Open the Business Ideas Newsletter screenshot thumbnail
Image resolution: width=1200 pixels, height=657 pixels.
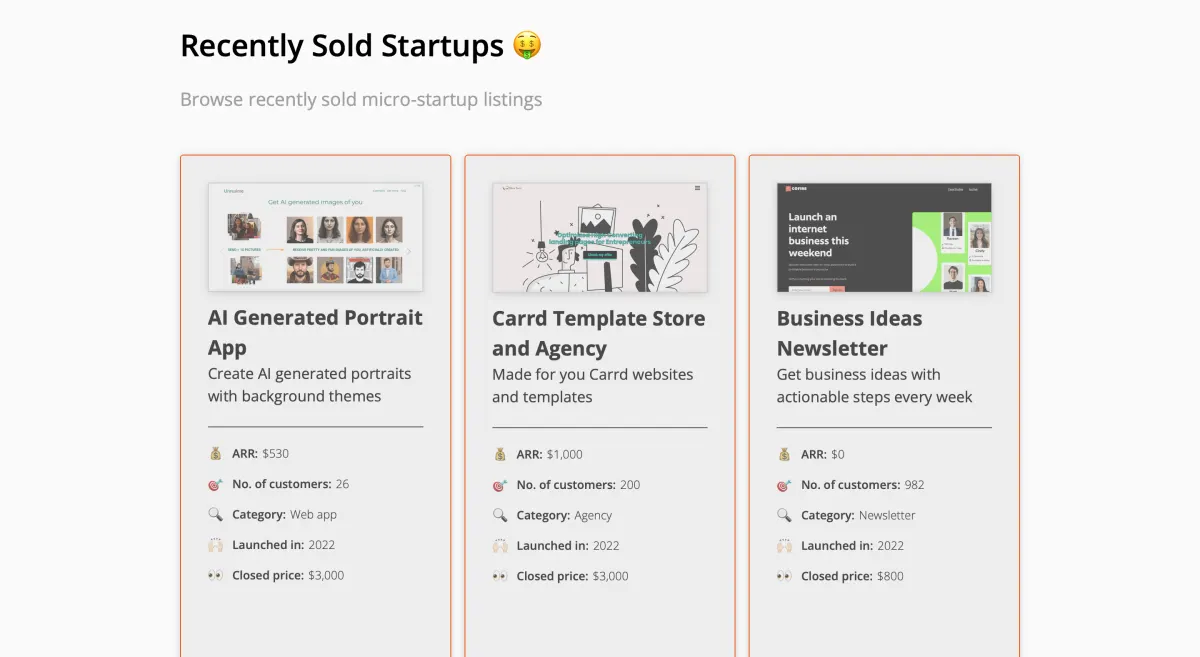pyautogui.click(x=884, y=237)
